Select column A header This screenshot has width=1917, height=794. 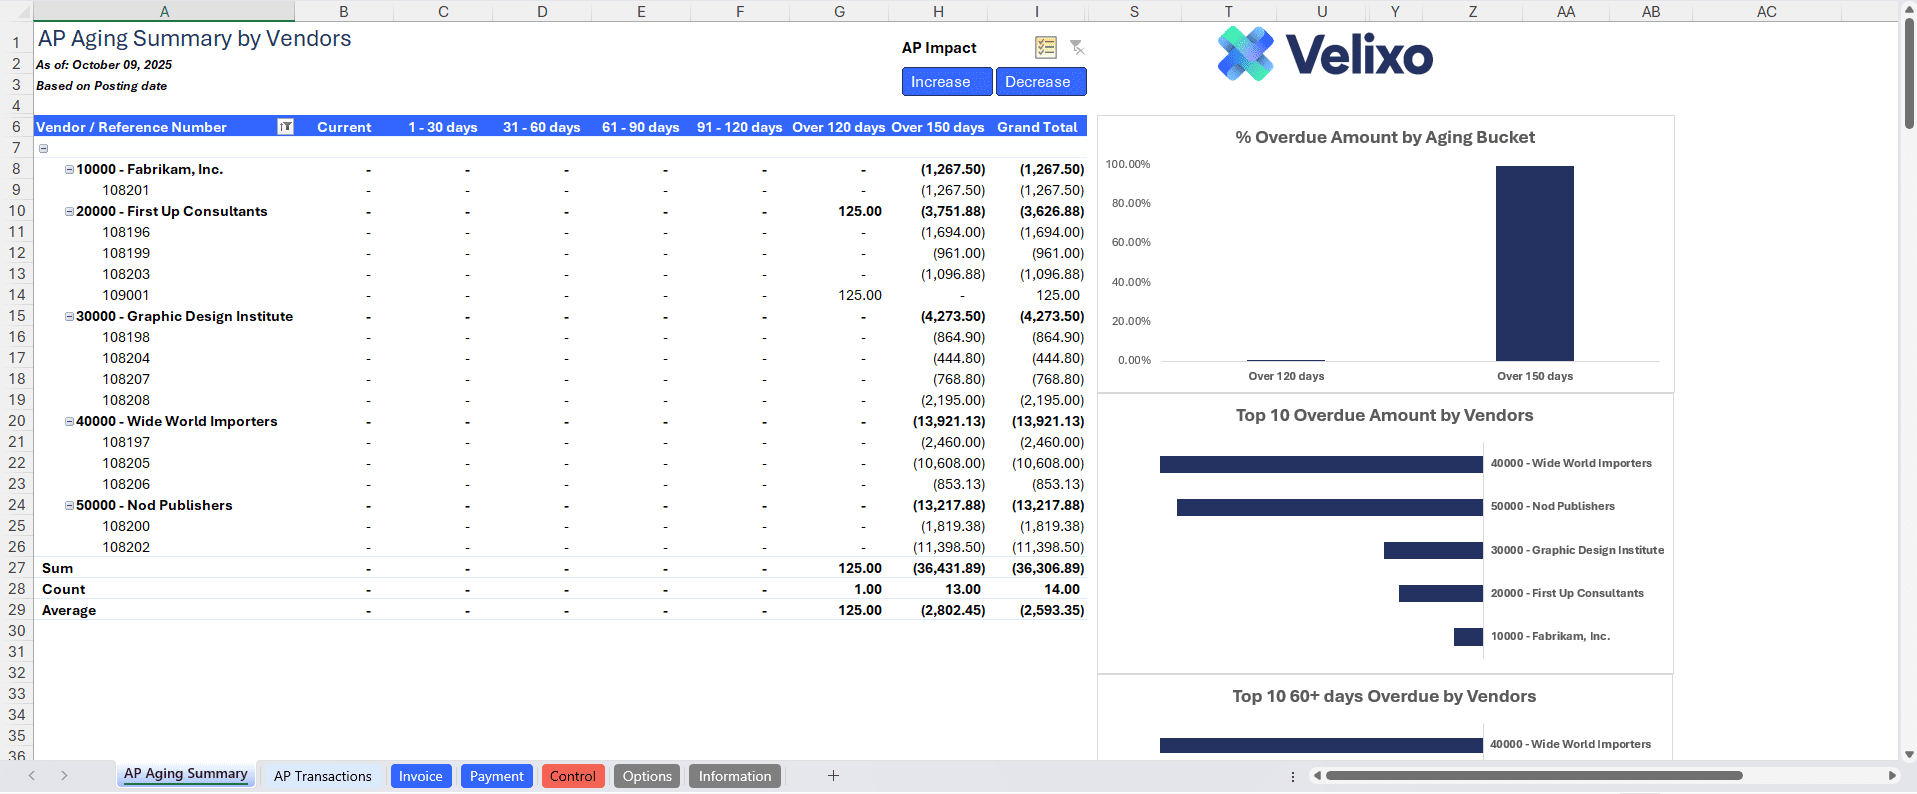point(164,11)
